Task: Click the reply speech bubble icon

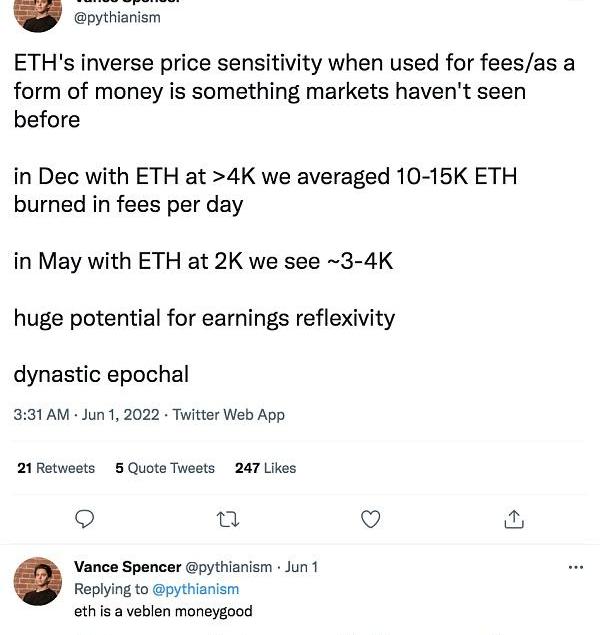Action: tap(86, 518)
